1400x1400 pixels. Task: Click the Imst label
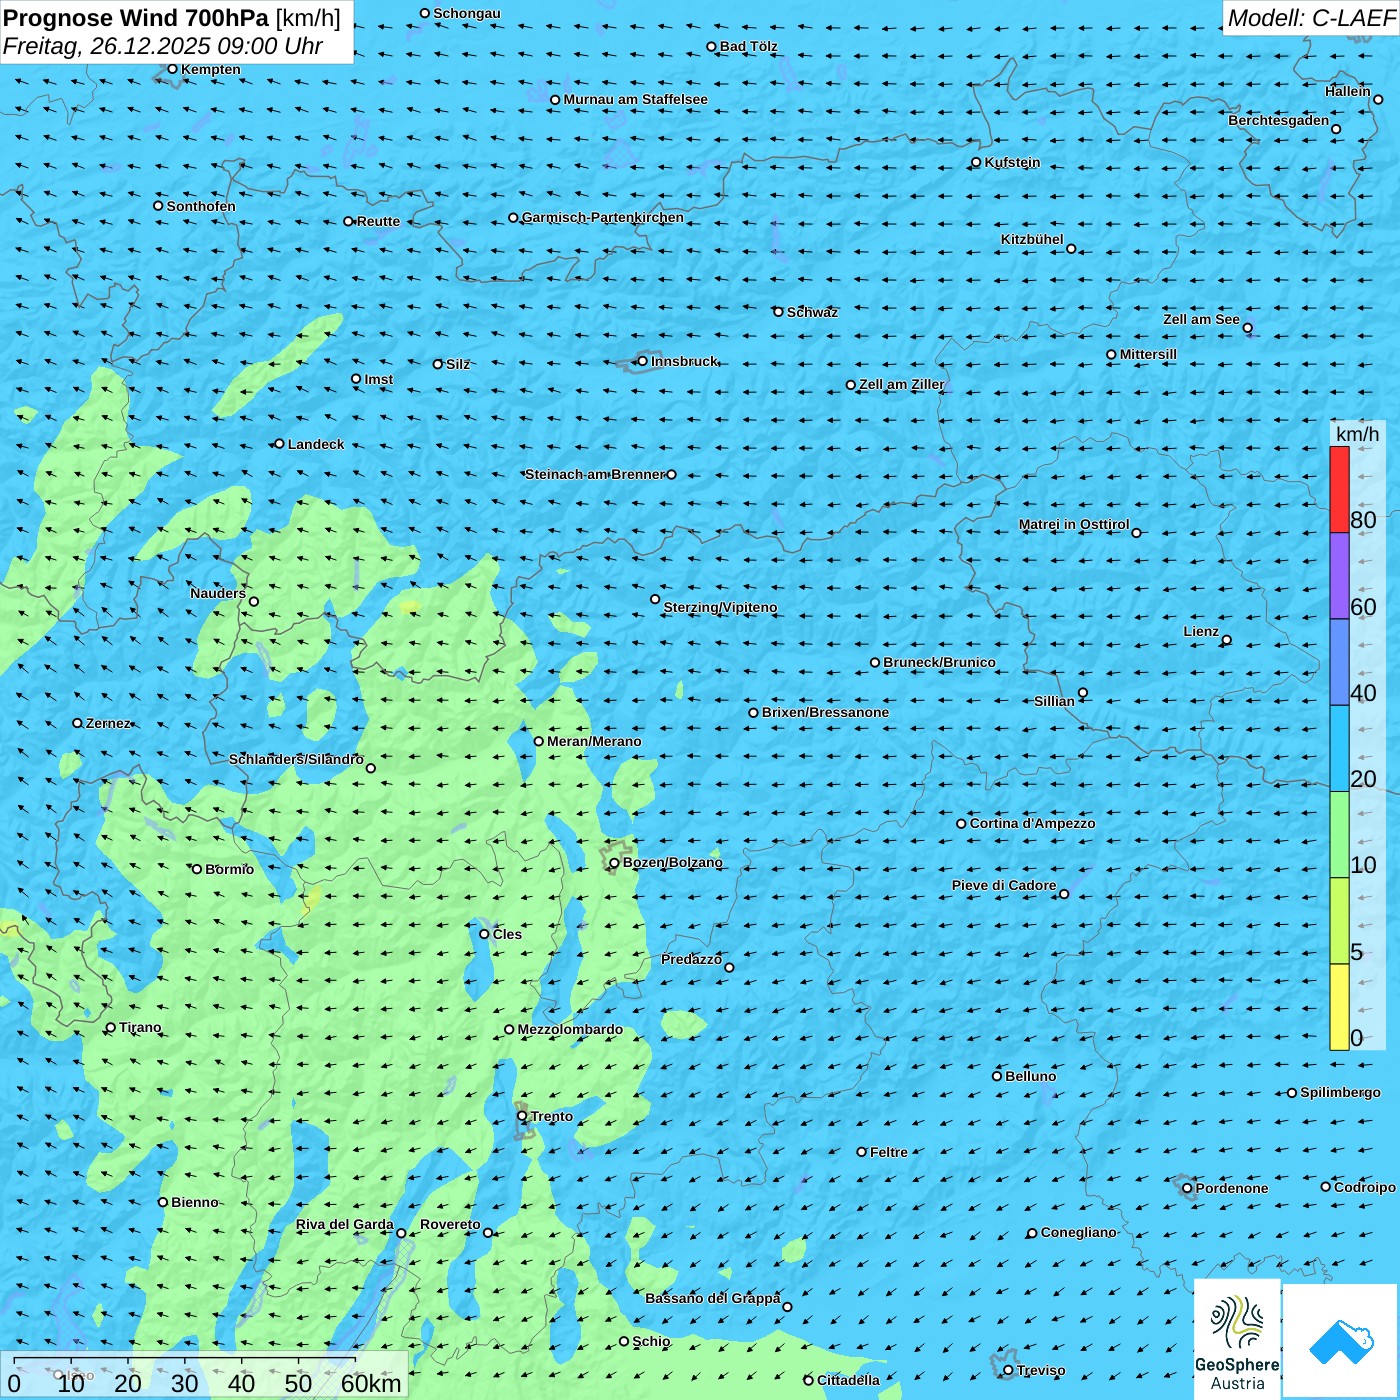tap(378, 379)
